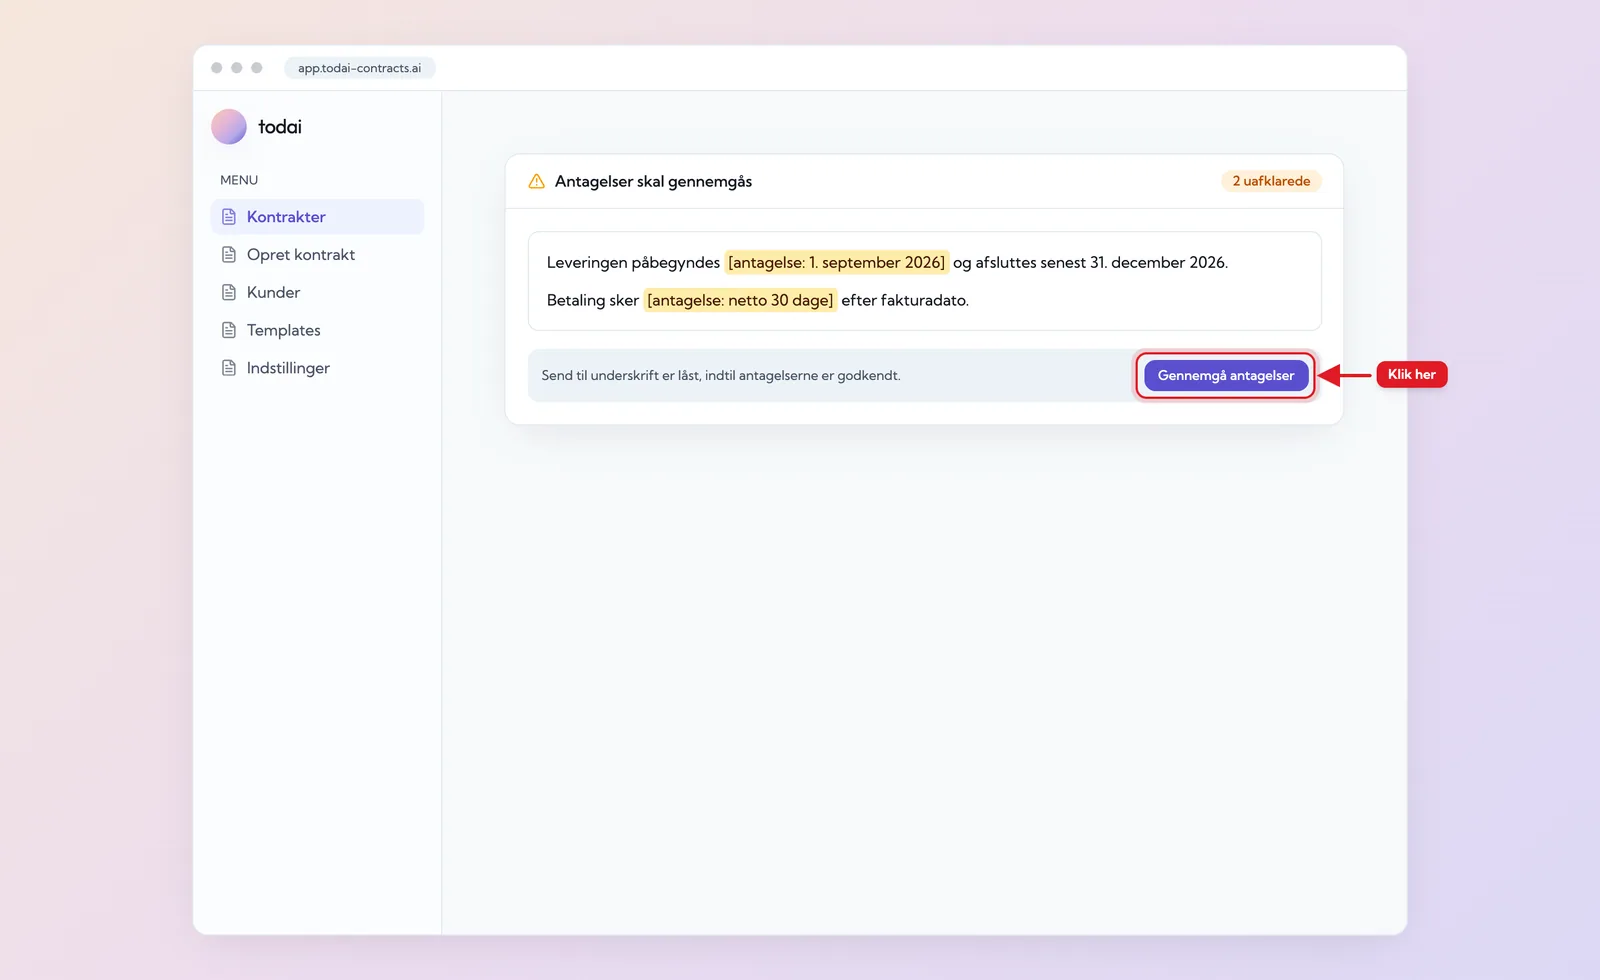Click the Gennemgå antagelser button

[1226, 375]
